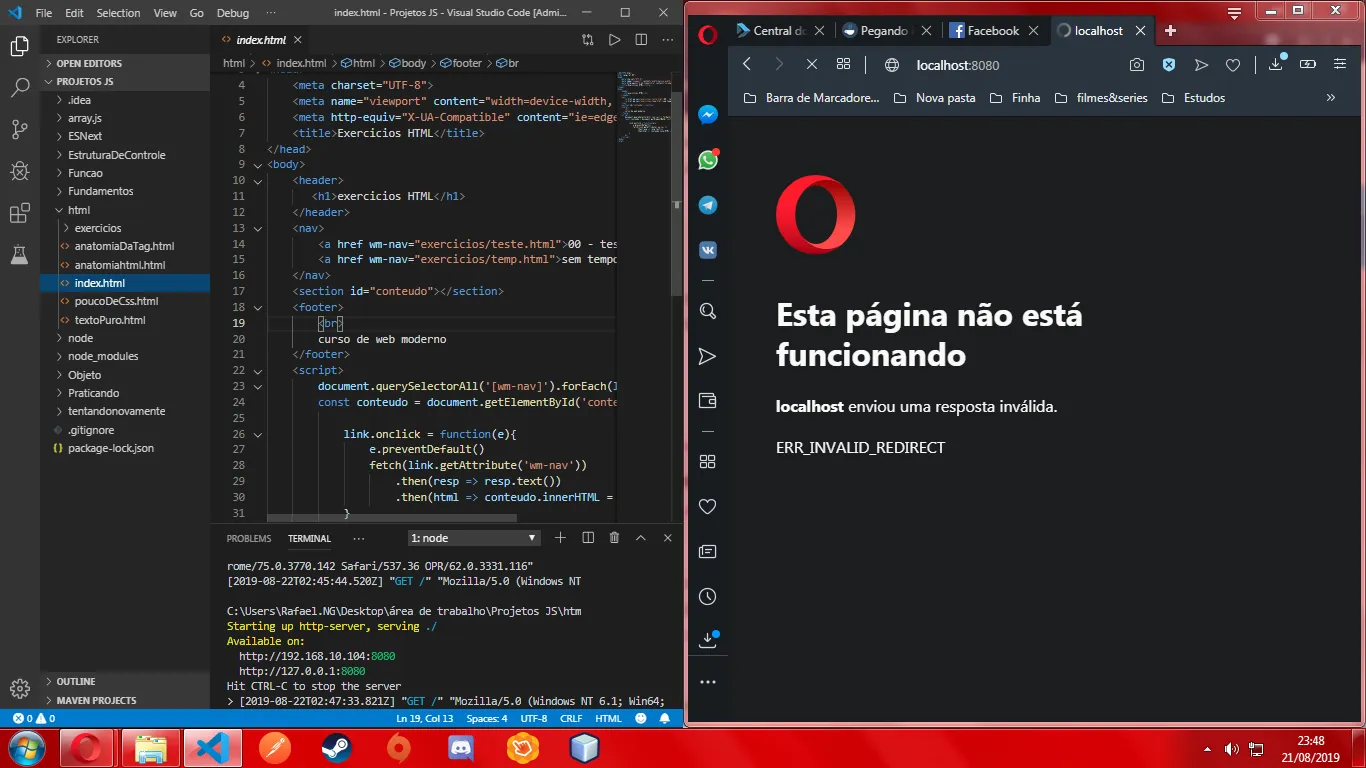The width and height of the screenshot is (1366, 768).
Task: Toggle the Opera battery saver icon
Action: coord(1307,65)
